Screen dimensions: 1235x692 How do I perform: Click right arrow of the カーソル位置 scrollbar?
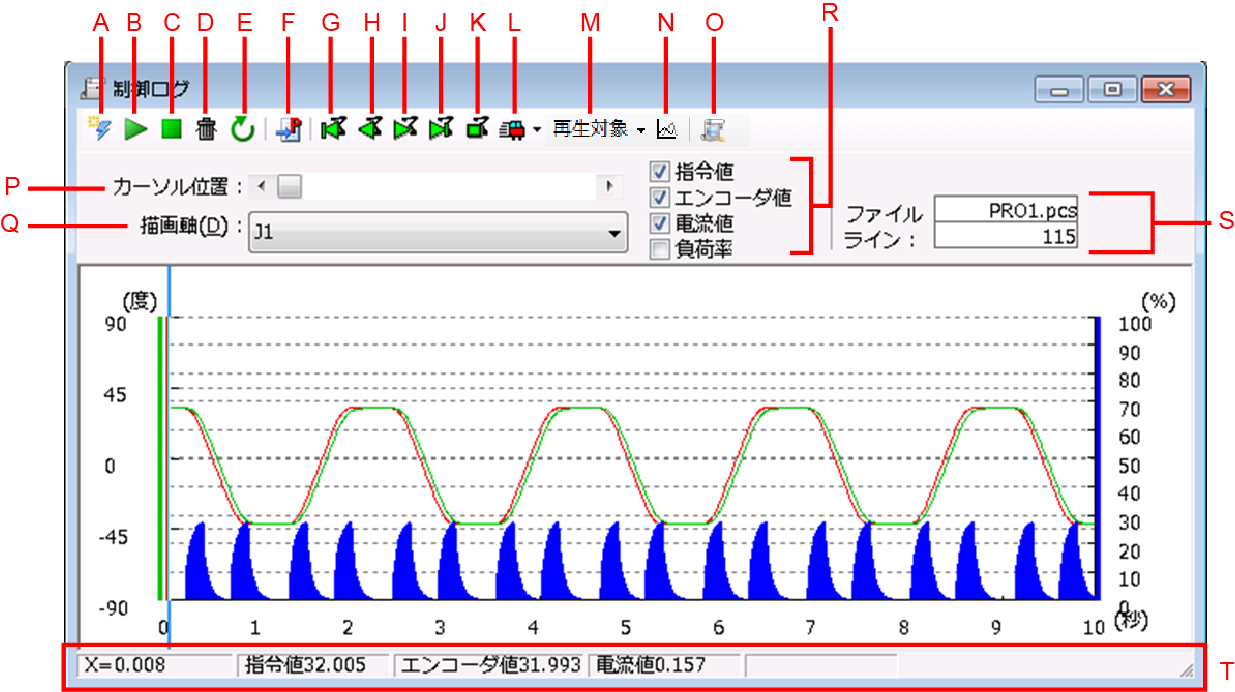click(x=608, y=186)
